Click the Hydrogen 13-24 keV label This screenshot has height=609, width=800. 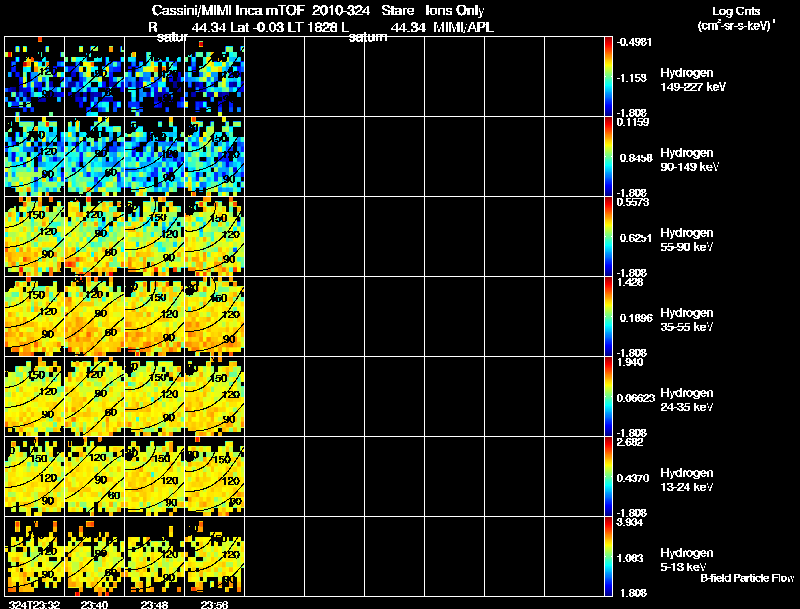(x=686, y=480)
